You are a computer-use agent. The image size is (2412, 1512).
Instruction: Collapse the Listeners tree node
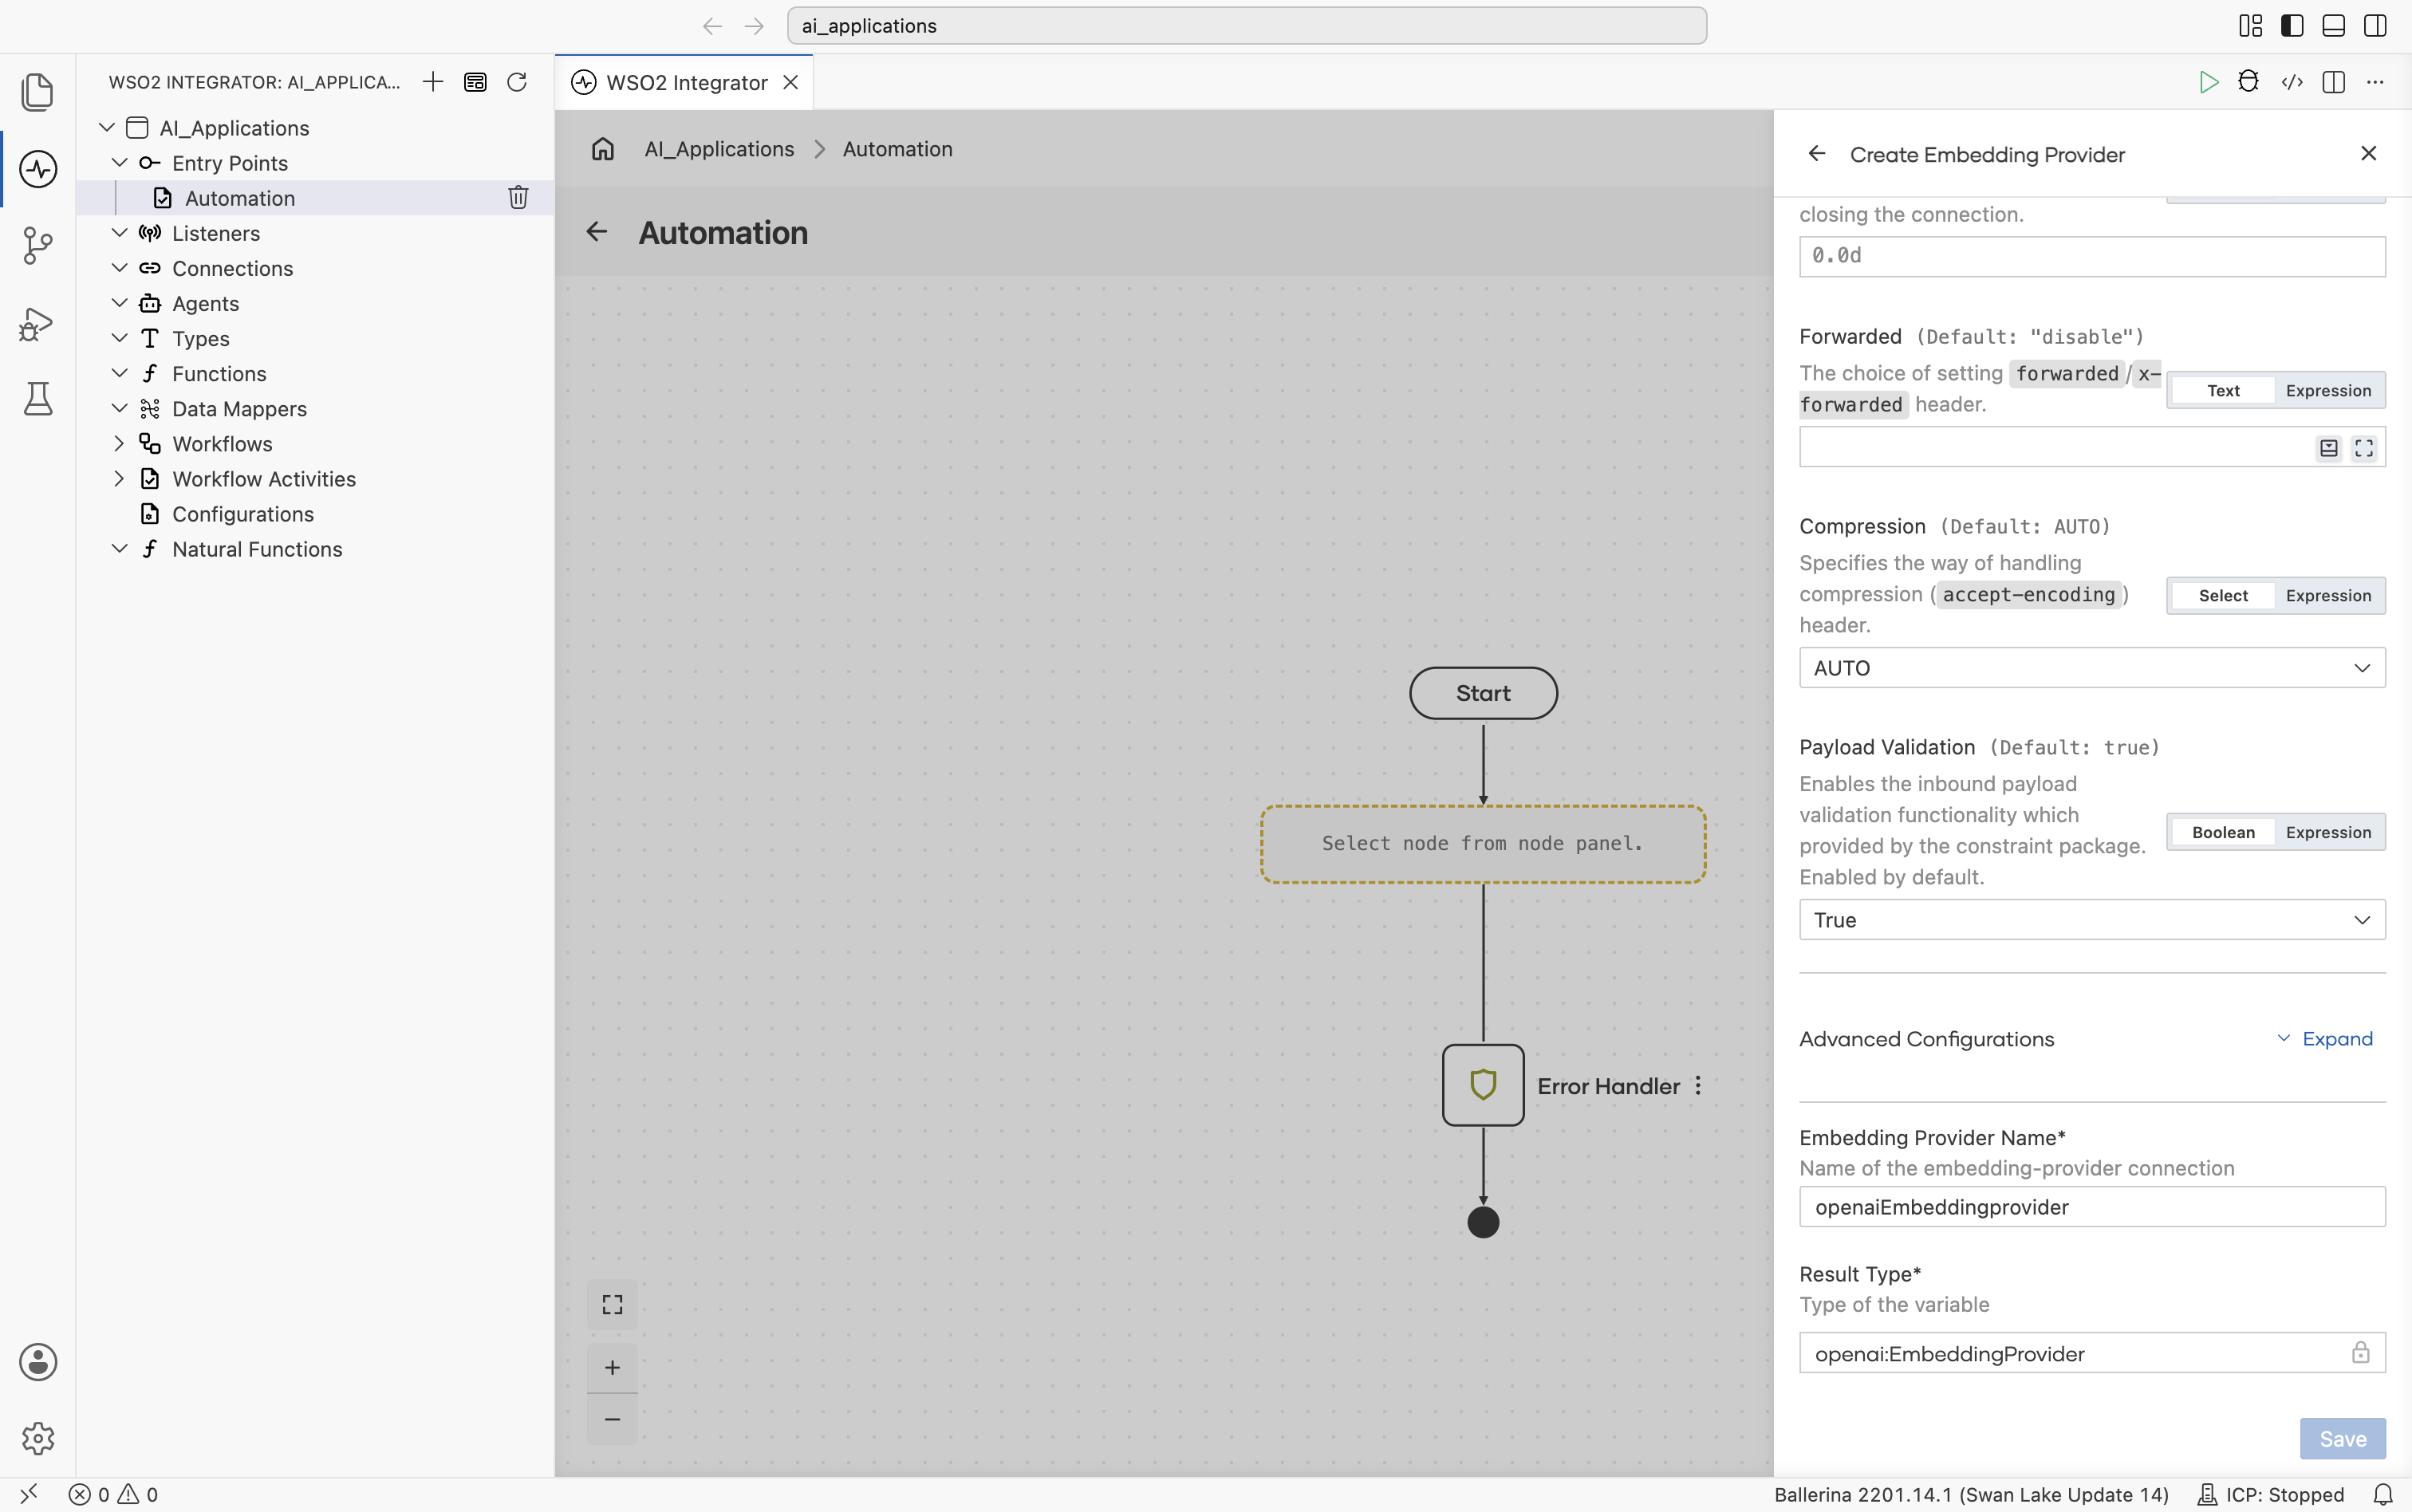(119, 233)
